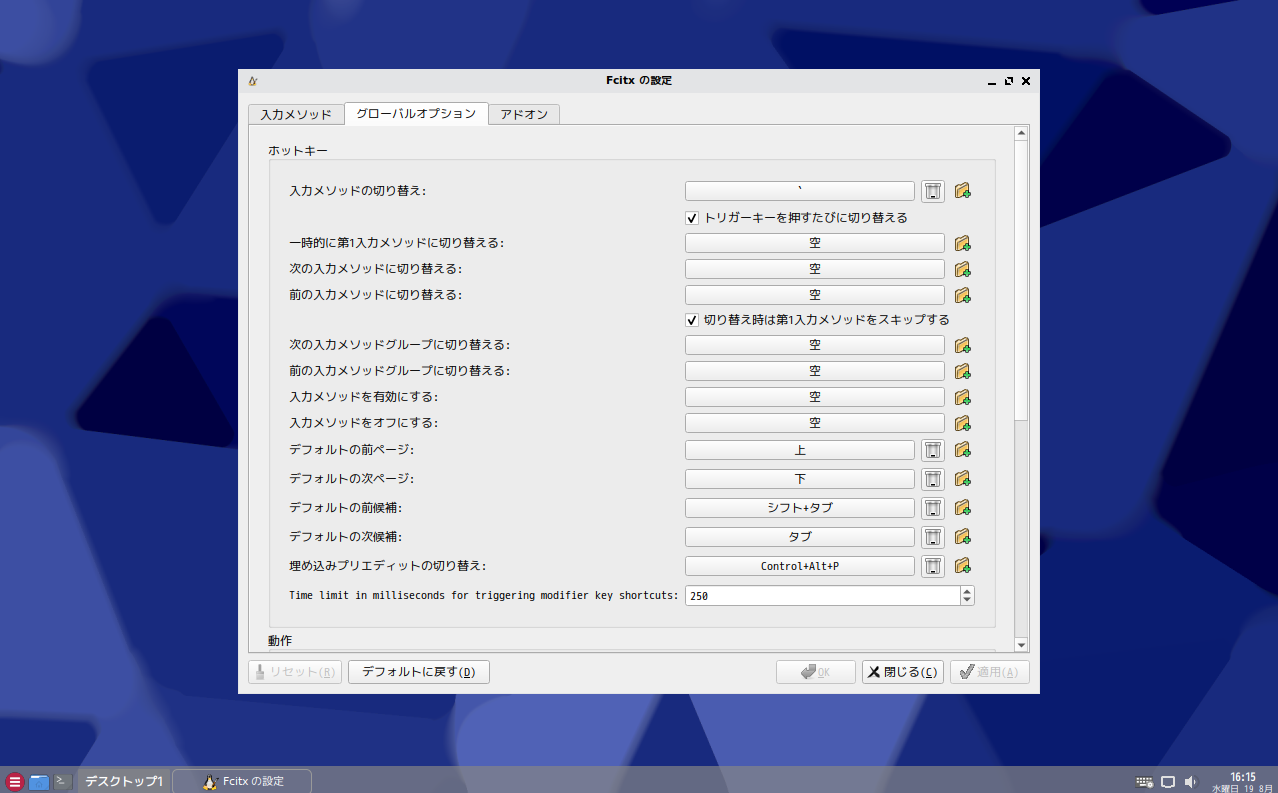Viewport: 1278px width, 793px height.
Task: Change the シフト+タブ hotkey button
Action: [x=800, y=508]
